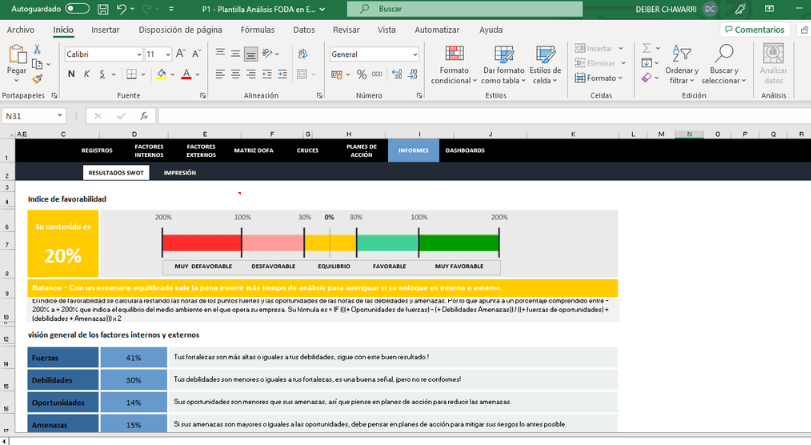Screen dimensions: 811x445
Task: Open Formato condicional icon
Action: pyautogui.click(x=454, y=54)
